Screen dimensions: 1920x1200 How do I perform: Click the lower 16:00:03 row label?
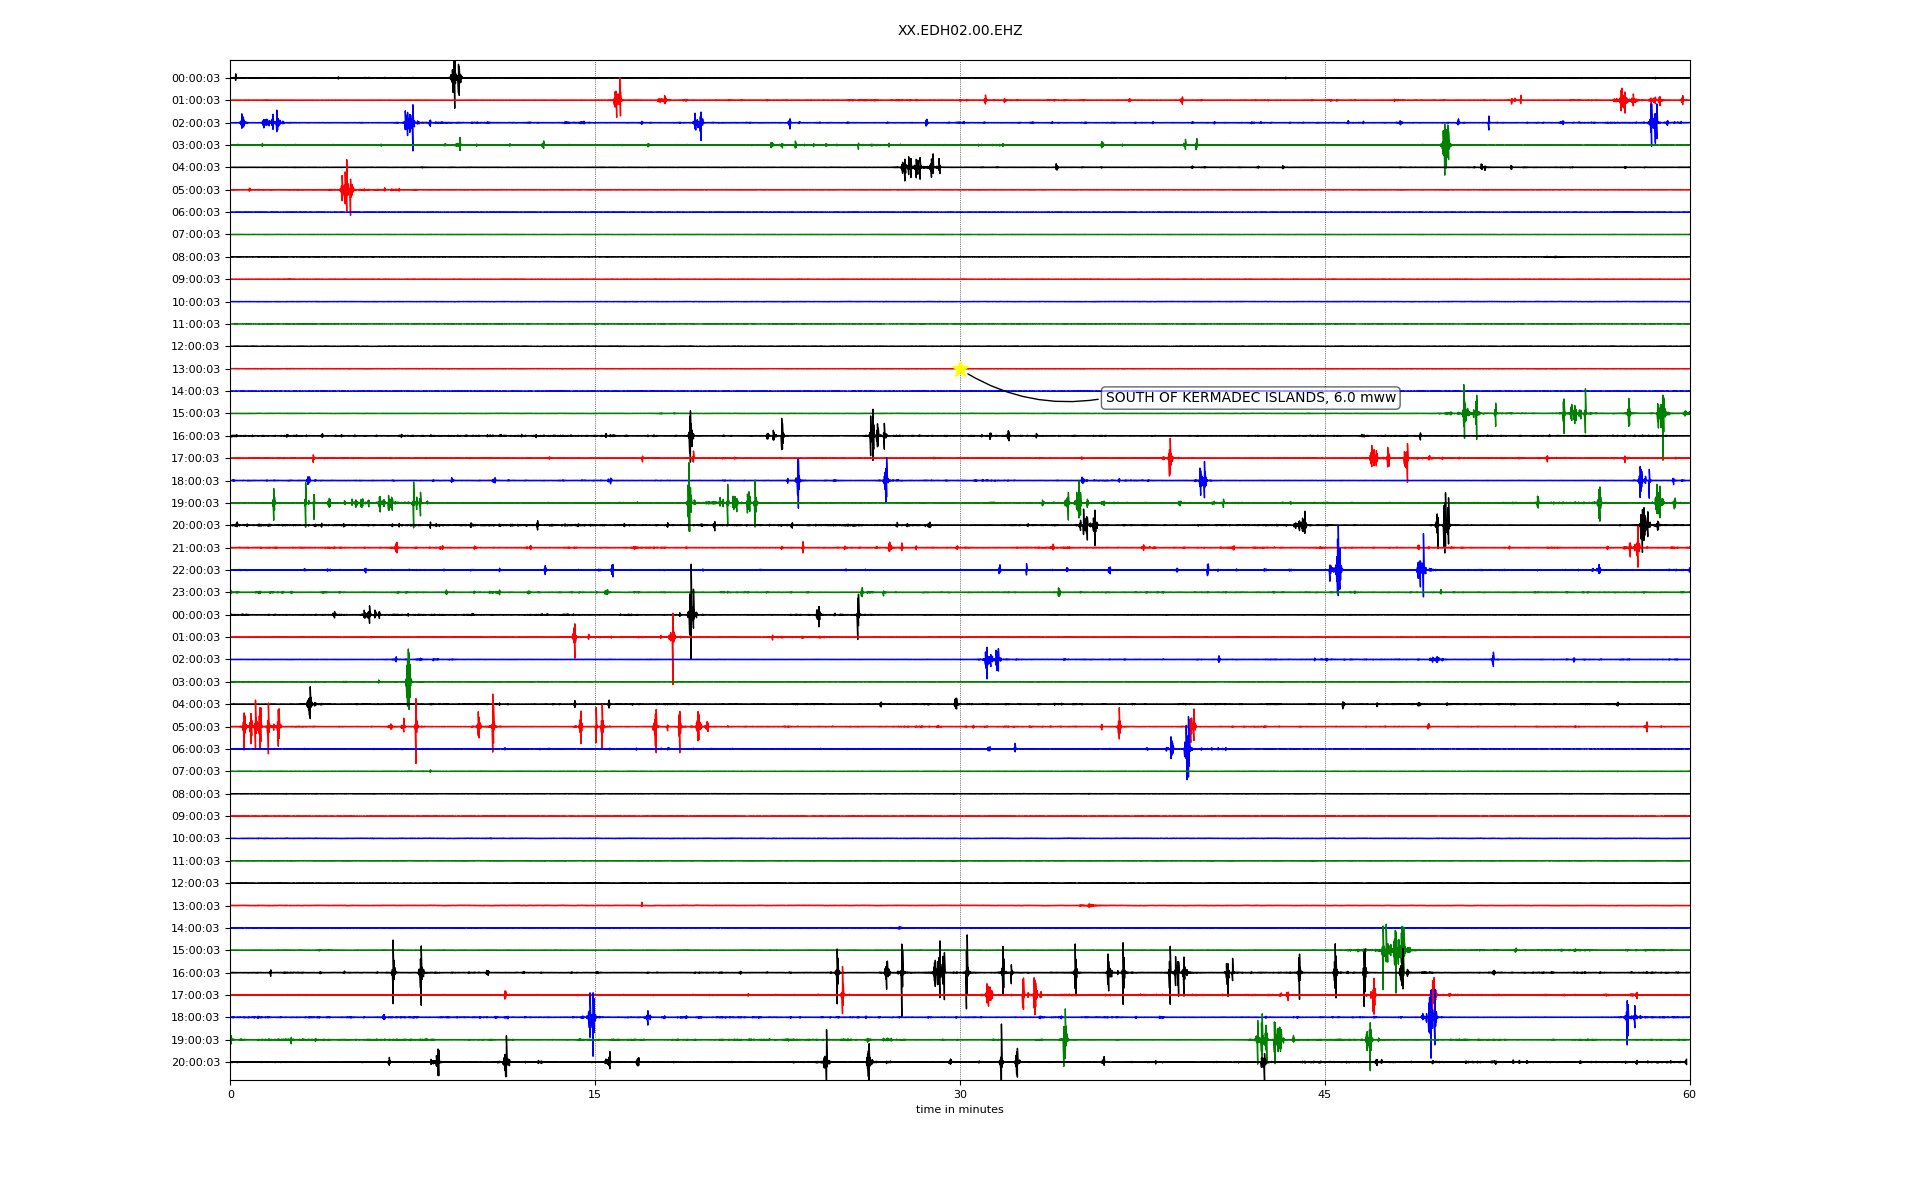[x=196, y=973]
